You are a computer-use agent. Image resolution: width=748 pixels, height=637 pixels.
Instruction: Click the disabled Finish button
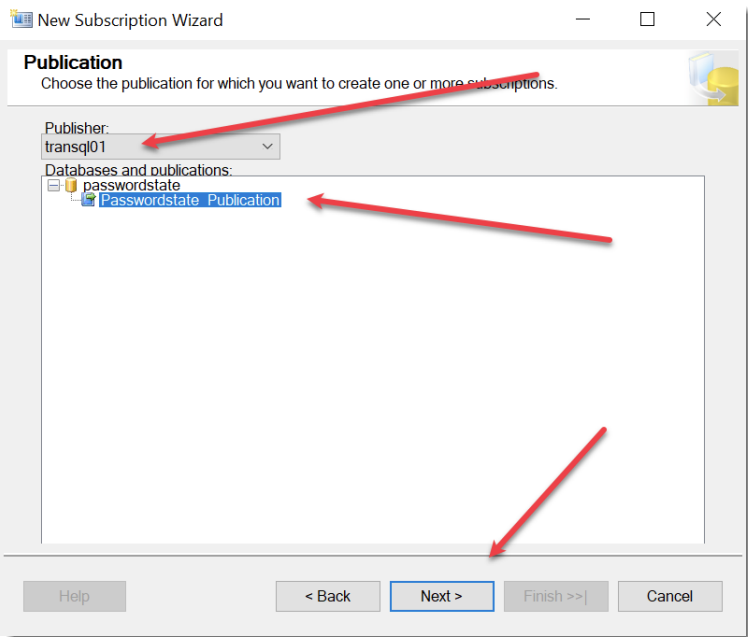[x=556, y=596]
